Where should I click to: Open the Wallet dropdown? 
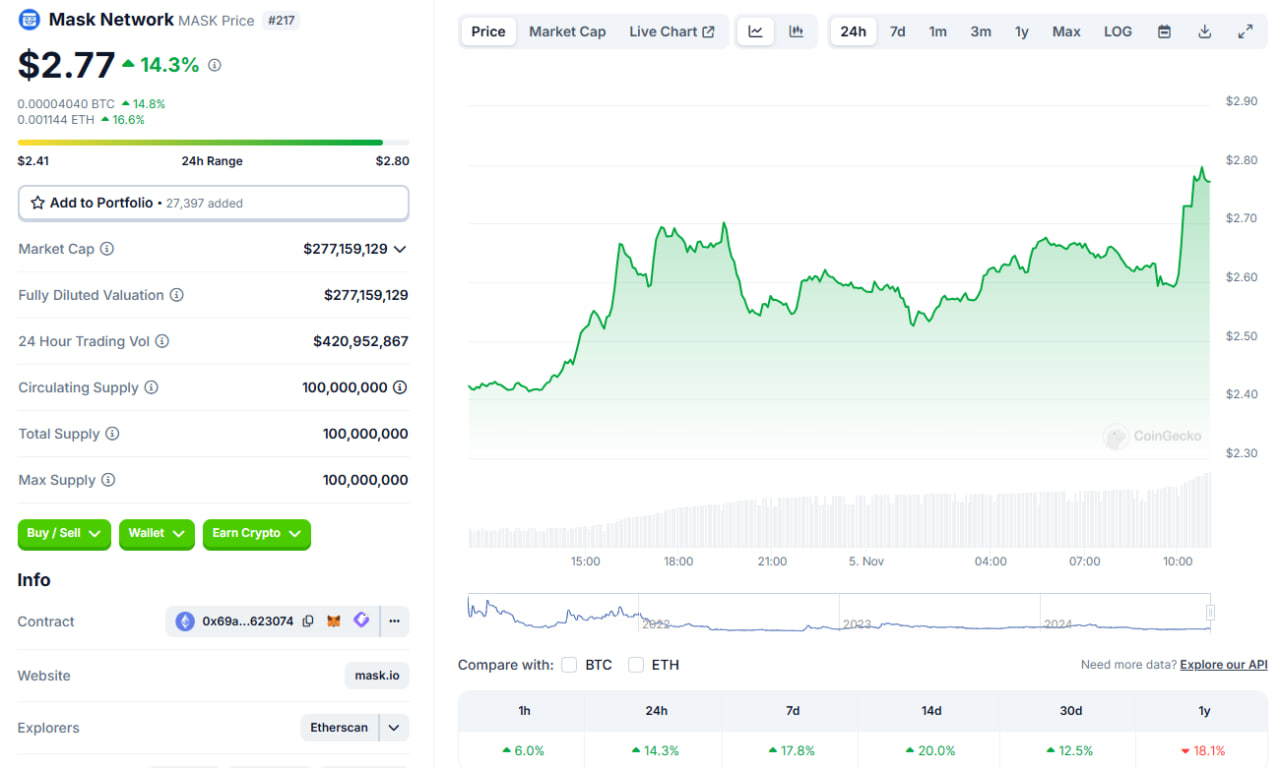pyautogui.click(x=157, y=534)
